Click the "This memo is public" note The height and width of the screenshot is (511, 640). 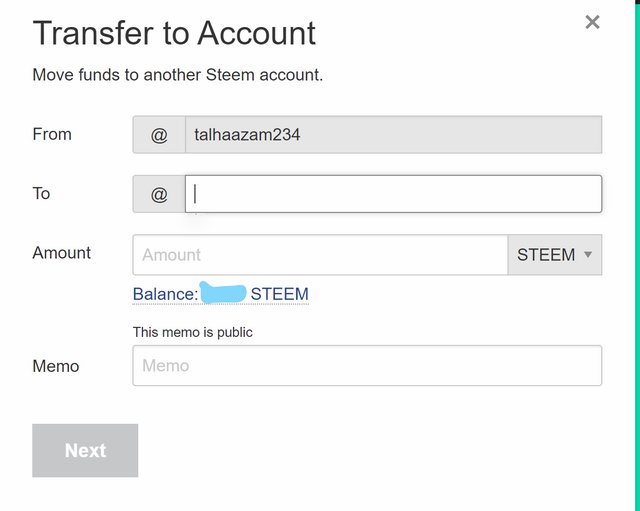click(x=193, y=332)
